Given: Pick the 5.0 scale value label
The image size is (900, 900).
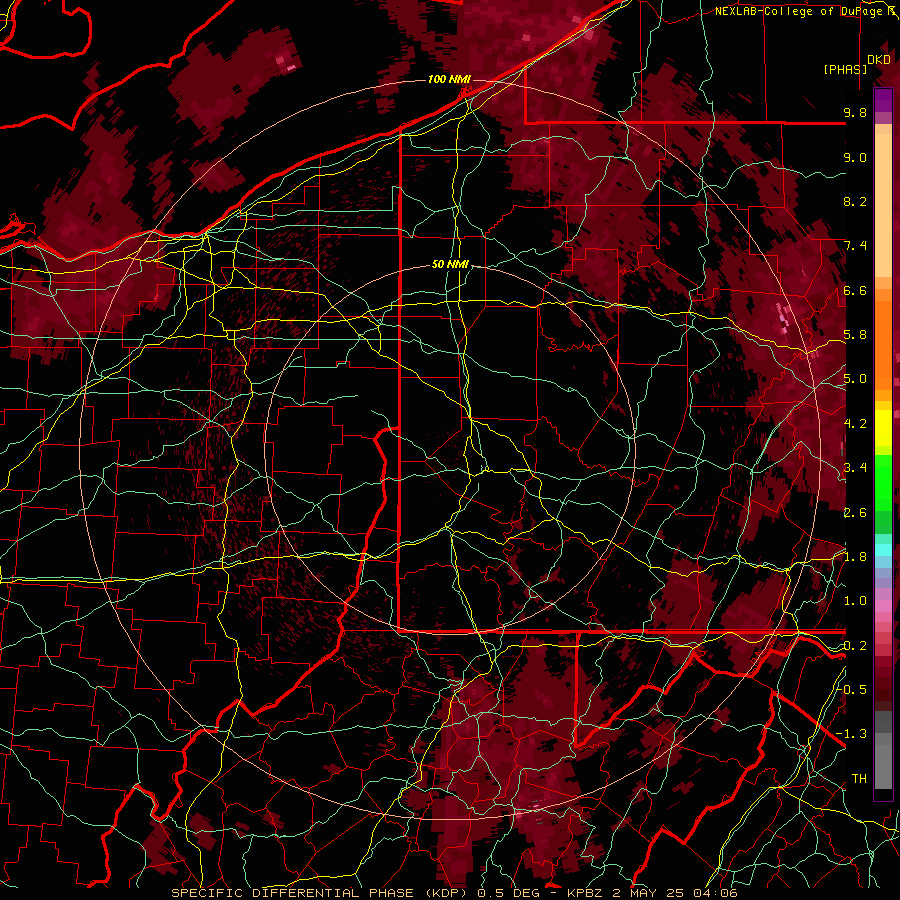Looking at the screenshot, I should (x=855, y=379).
